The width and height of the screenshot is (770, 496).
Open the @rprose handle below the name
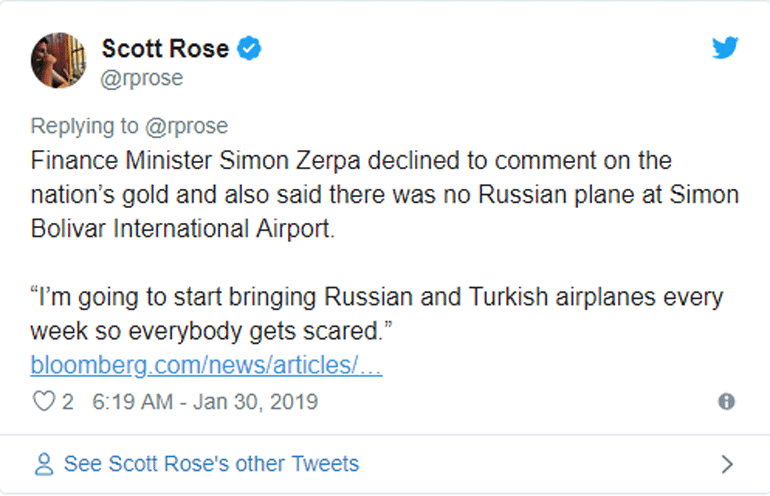pos(142,77)
